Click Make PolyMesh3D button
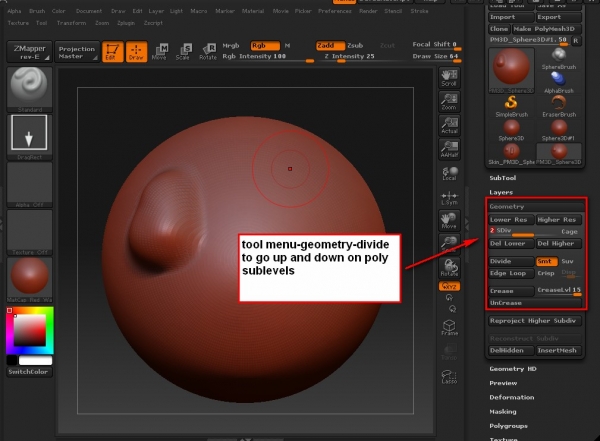The height and width of the screenshot is (441, 600). (x=546, y=29)
